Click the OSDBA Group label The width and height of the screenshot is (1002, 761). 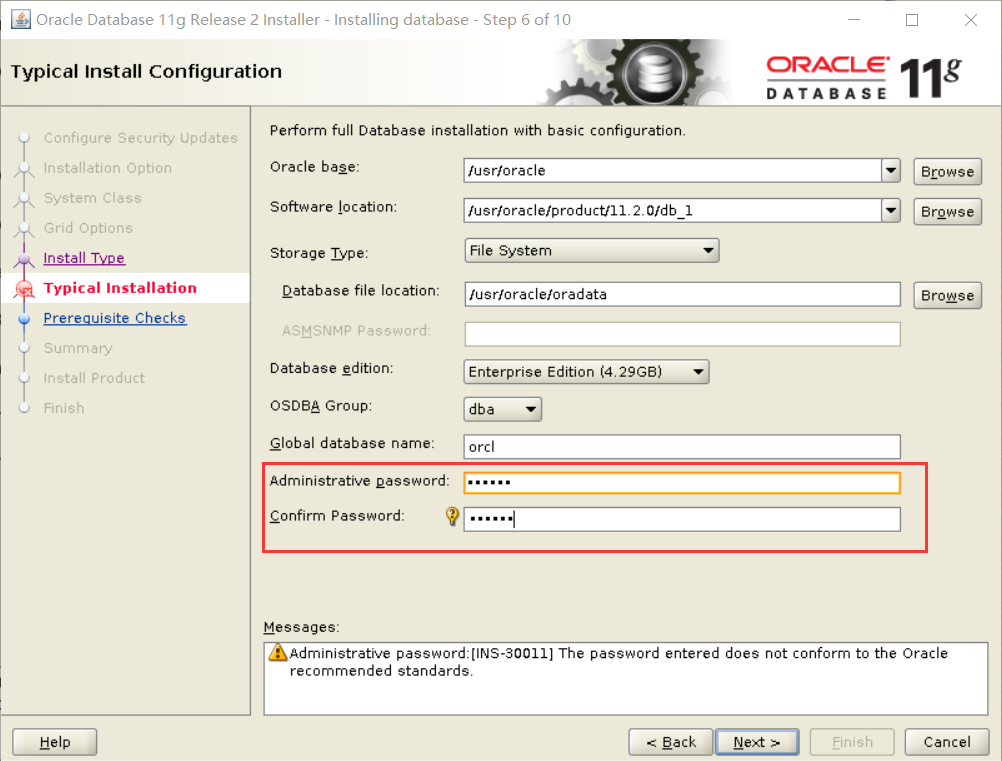(x=321, y=406)
